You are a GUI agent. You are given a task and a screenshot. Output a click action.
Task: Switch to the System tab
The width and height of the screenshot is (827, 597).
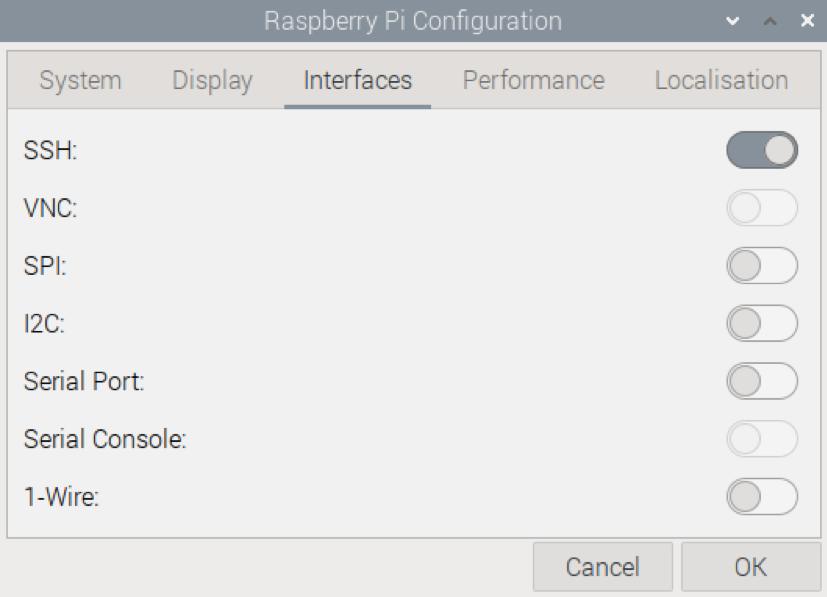pyautogui.click(x=80, y=81)
